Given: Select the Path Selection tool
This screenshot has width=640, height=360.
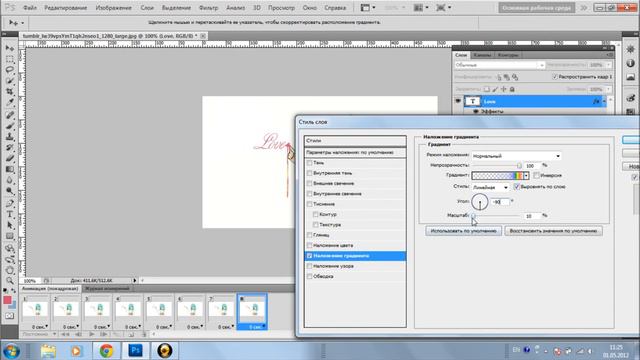Looking at the screenshot, I should 10,225.
